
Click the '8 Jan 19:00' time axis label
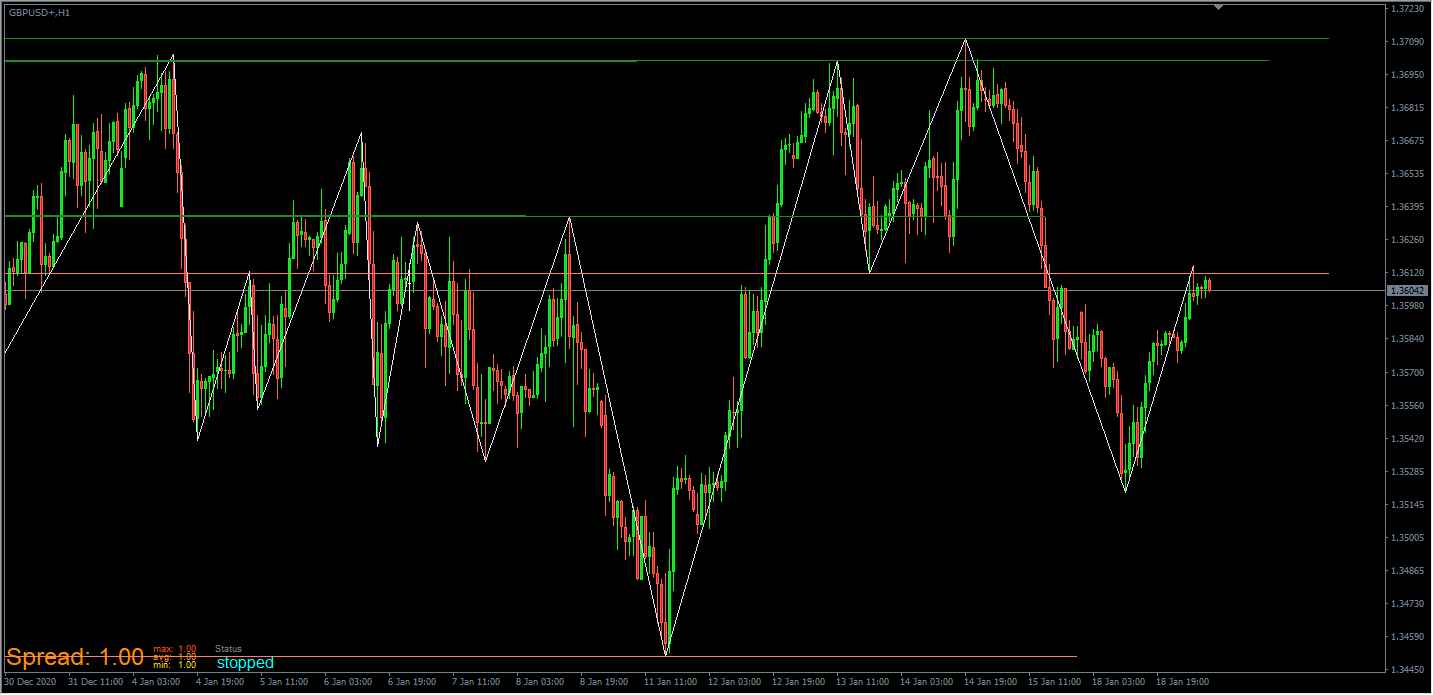tap(604, 682)
